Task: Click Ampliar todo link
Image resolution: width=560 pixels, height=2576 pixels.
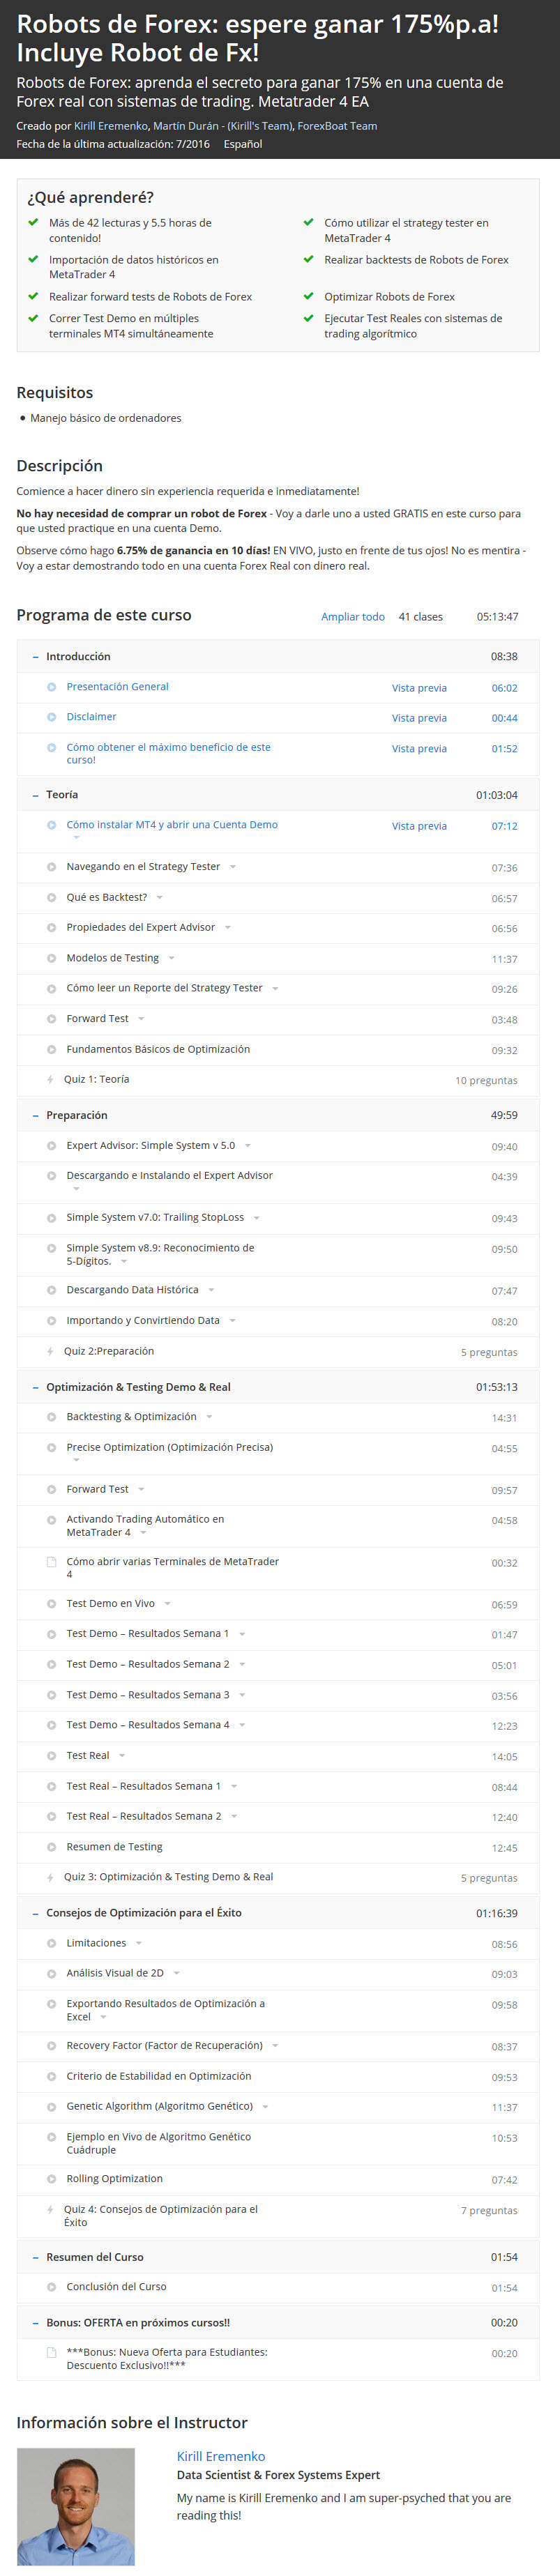Action: click(x=353, y=617)
